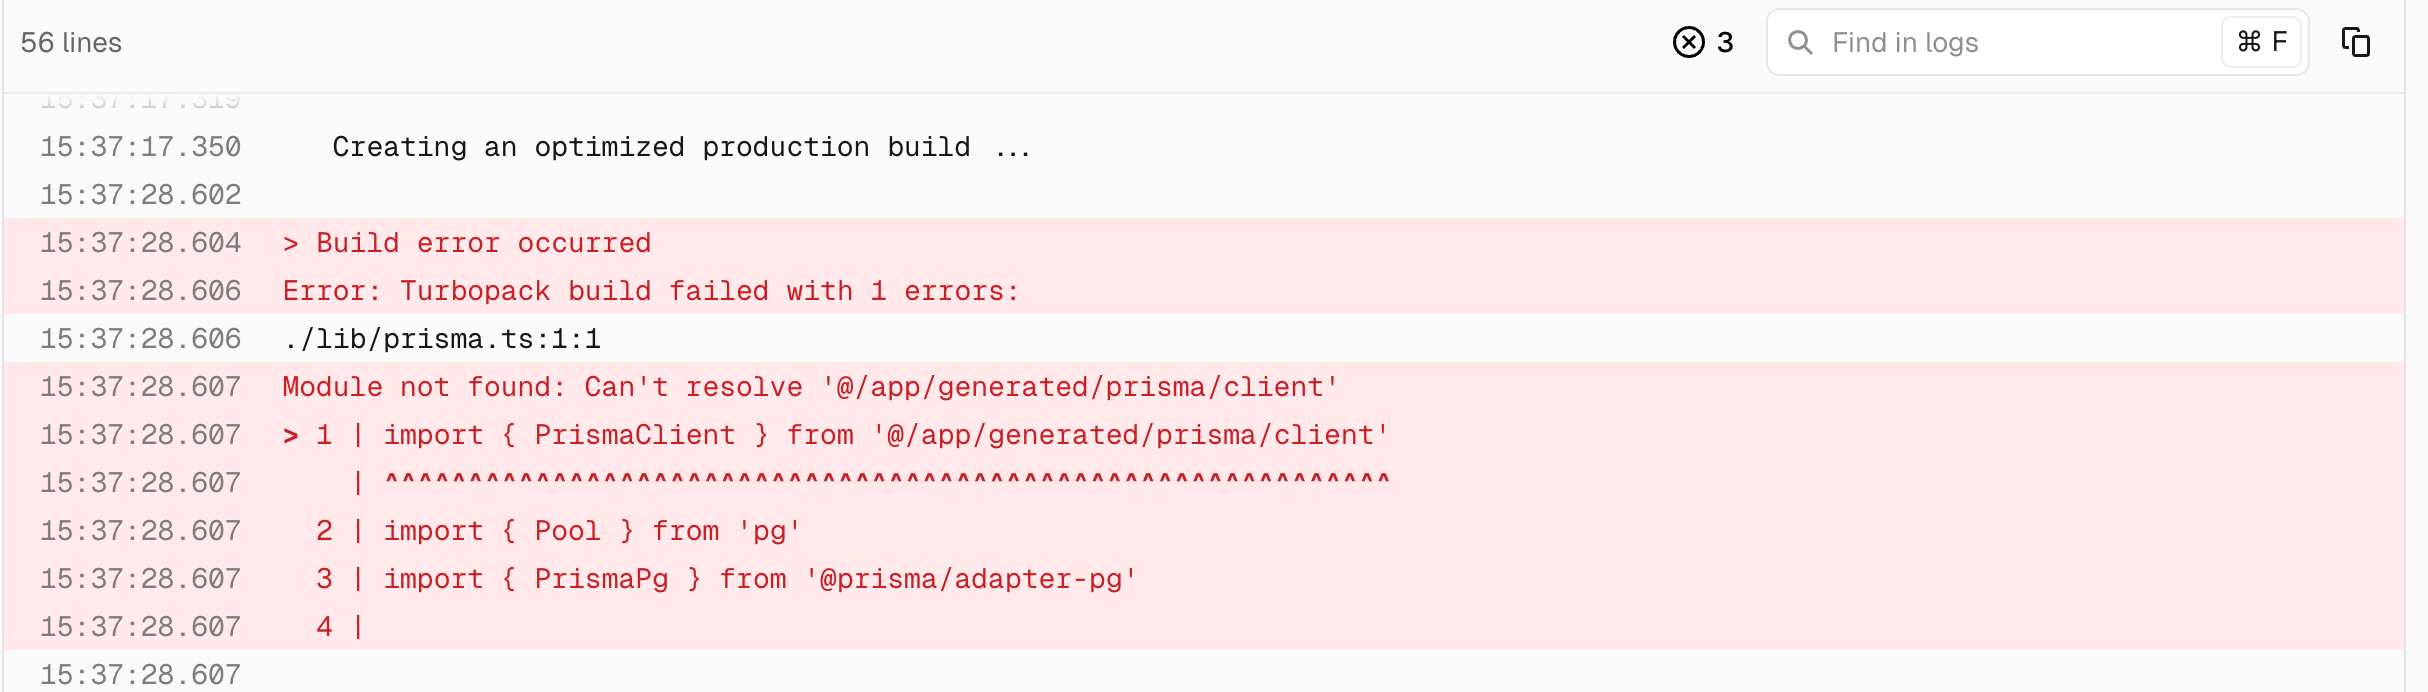Click the error count circle-X icon

tap(1688, 42)
